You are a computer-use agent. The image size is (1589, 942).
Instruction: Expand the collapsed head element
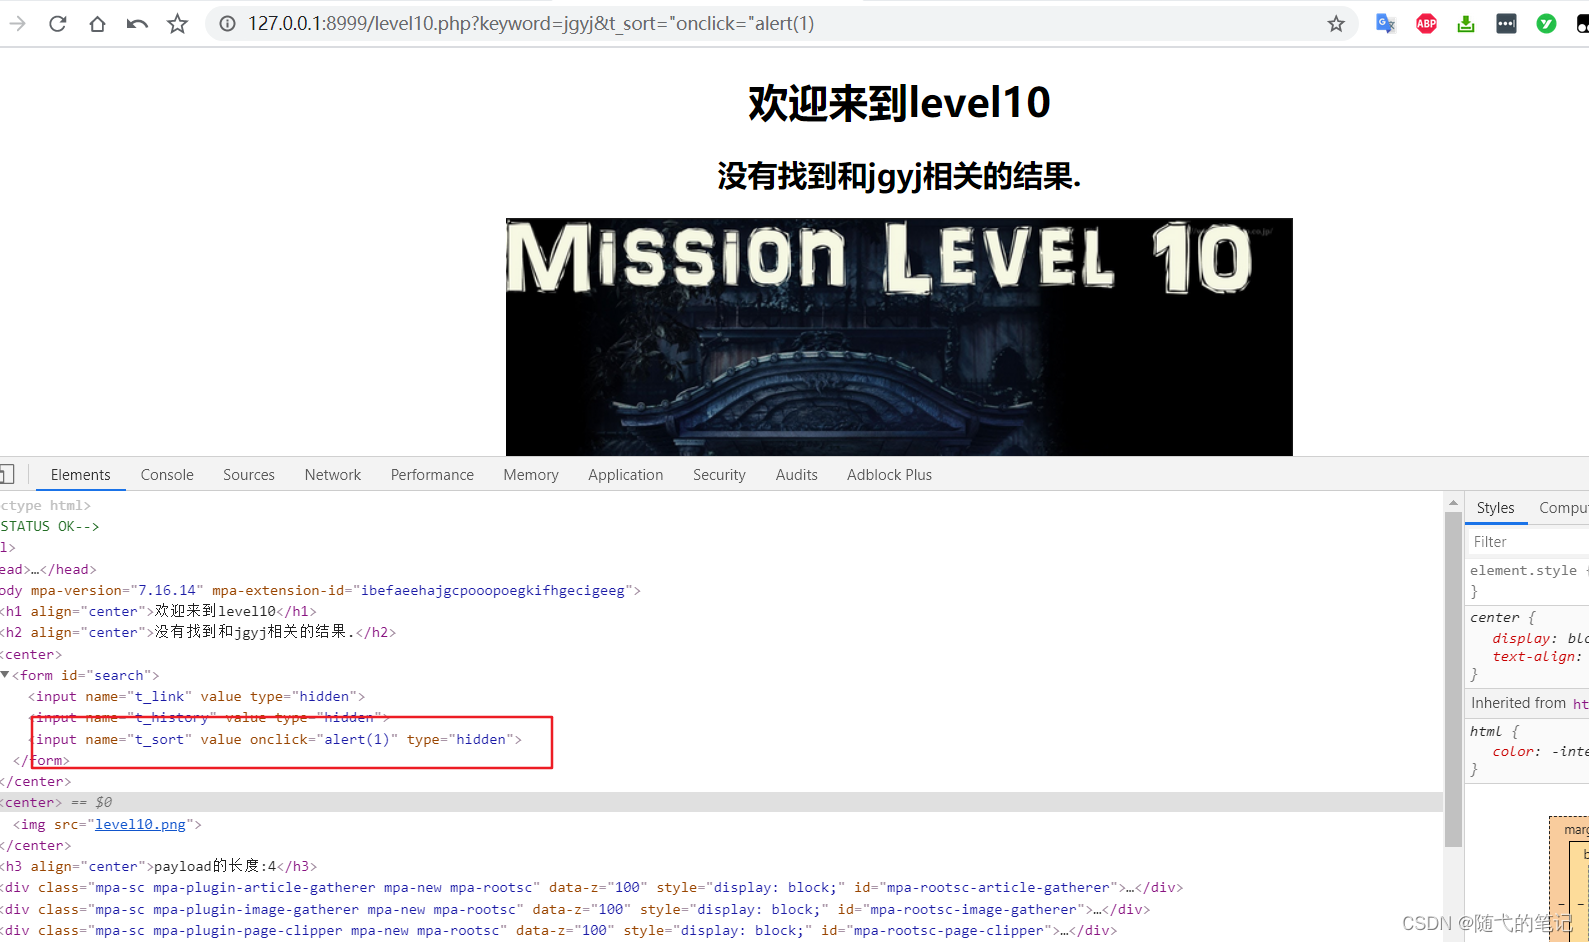click(x=48, y=569)
